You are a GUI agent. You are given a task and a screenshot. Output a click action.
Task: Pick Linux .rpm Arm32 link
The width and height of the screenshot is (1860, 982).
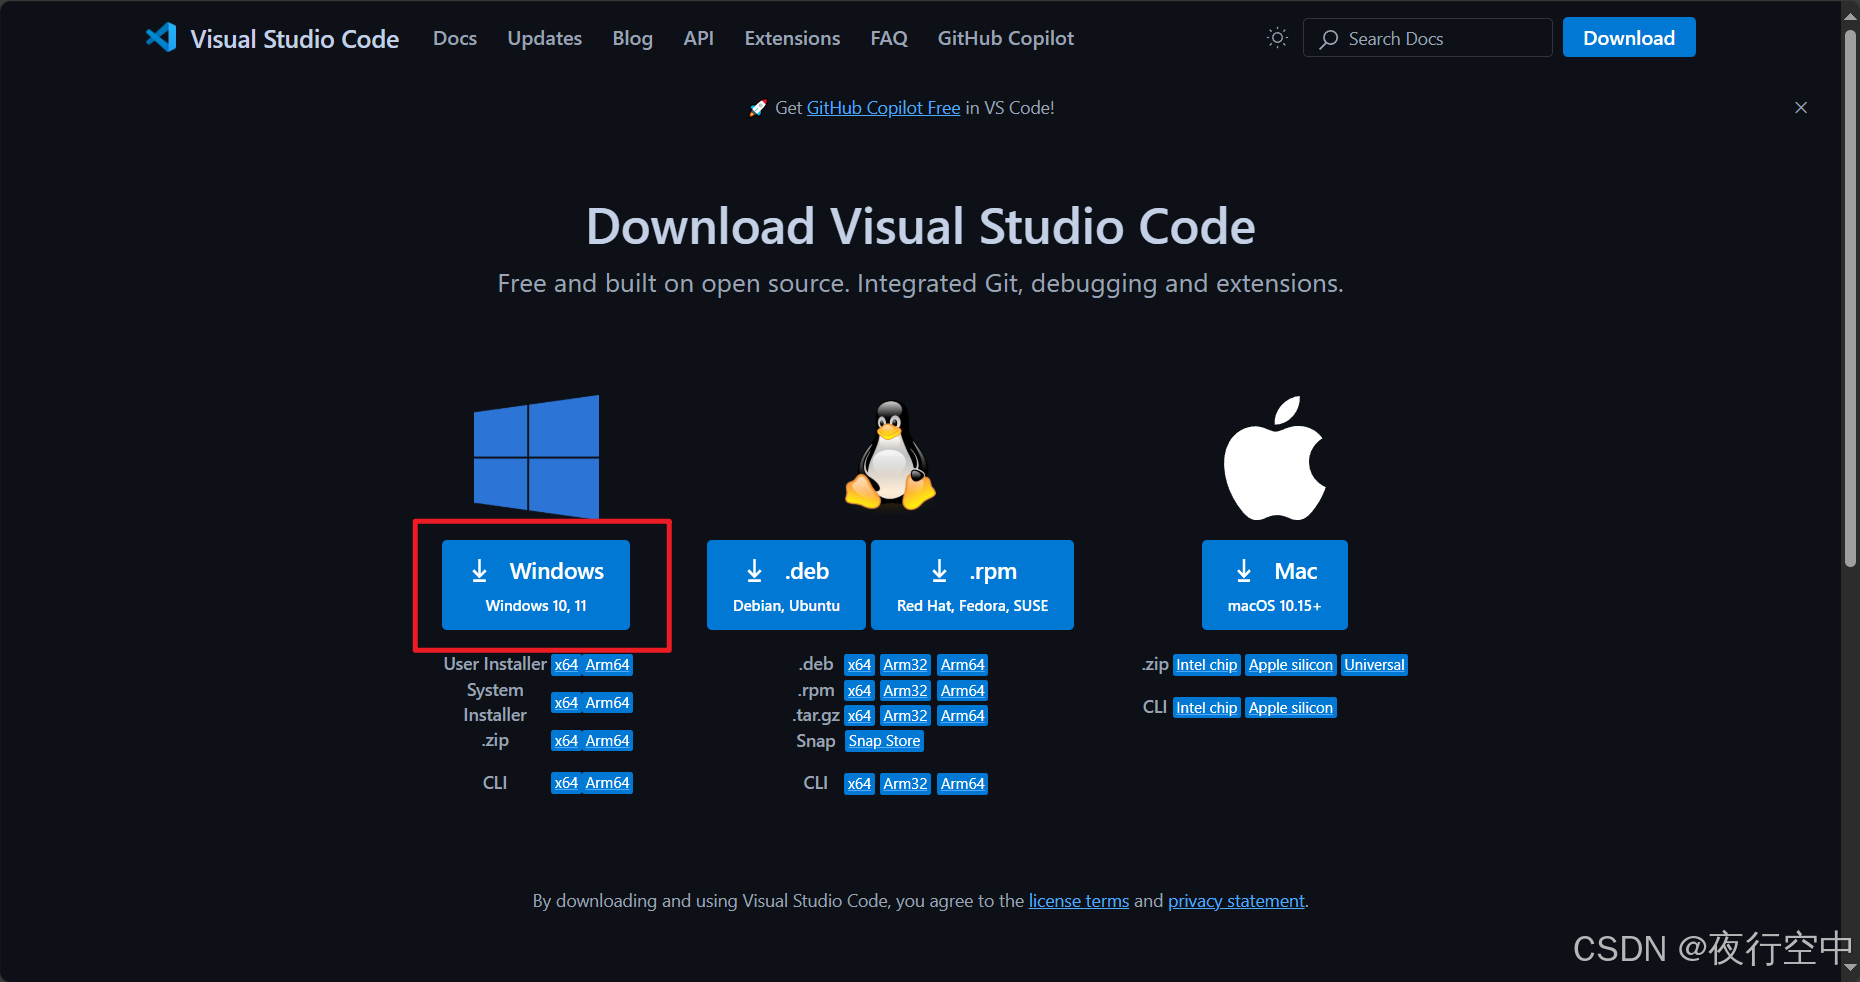[x=905, y=691]
